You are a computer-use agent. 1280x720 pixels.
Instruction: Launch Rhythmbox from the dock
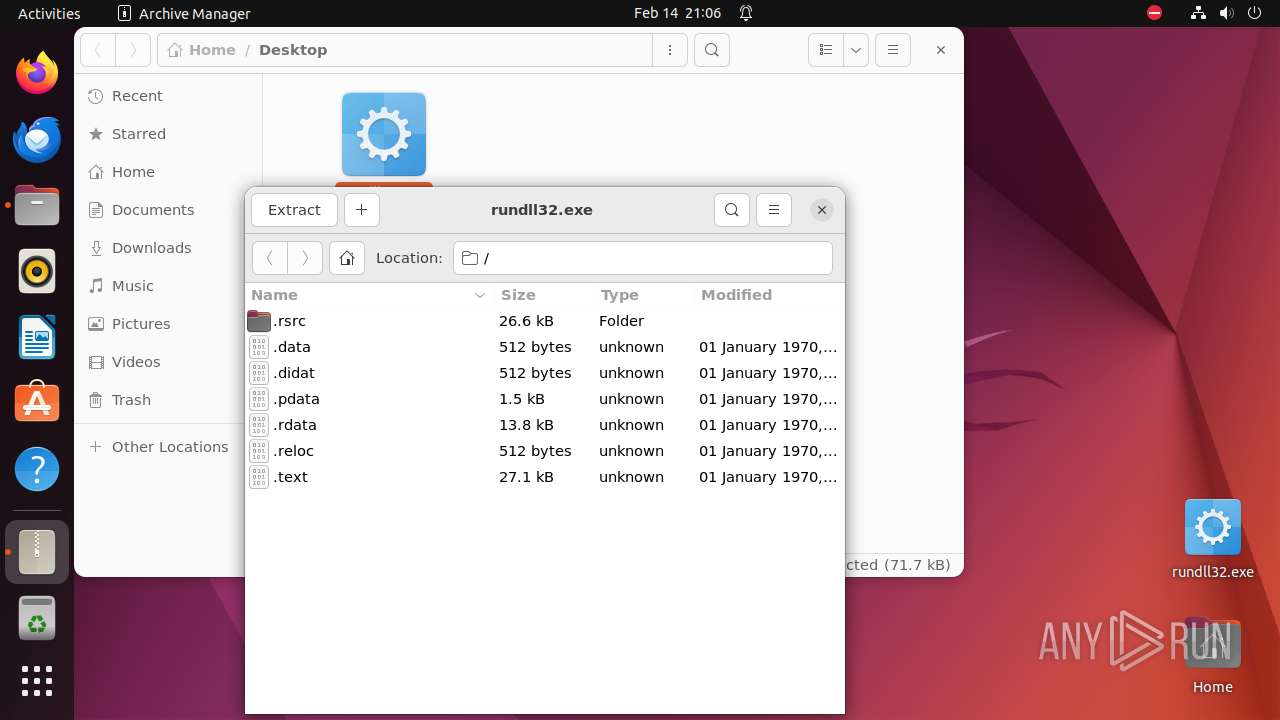coord(37,271)
